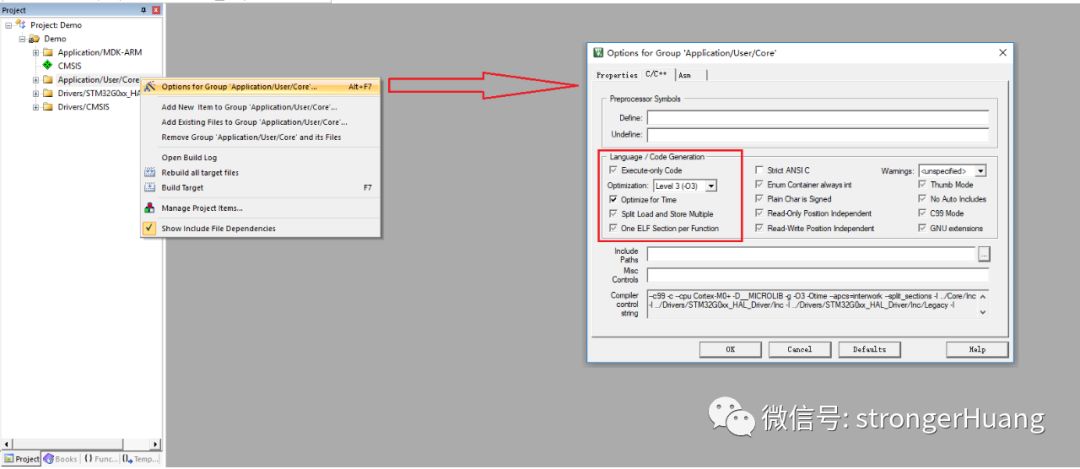Toggle Read-Only Position Independent checkbox
Screen dimensions: 1080x469
pyautogui.click(x=759, y=213)
